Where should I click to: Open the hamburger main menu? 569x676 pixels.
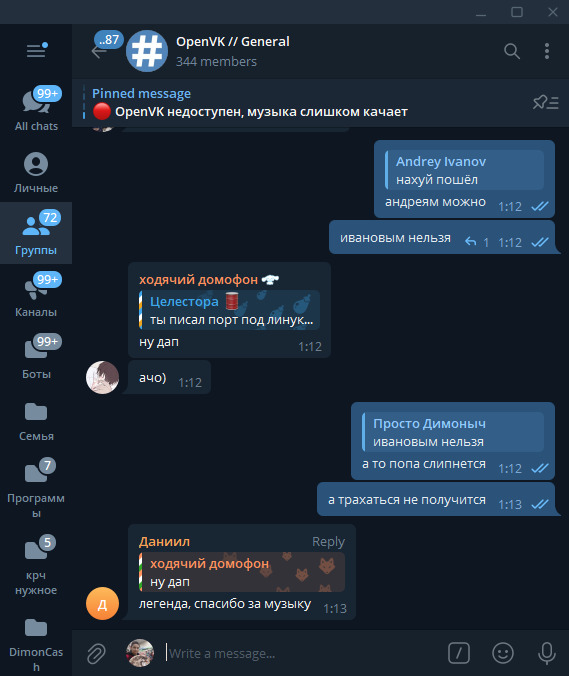36,50
